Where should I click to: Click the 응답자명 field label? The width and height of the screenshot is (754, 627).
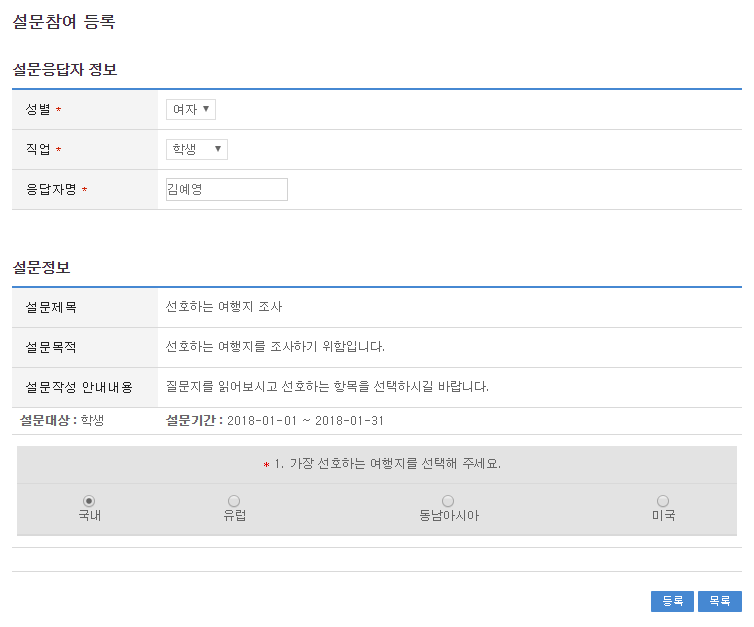(51, 190)
